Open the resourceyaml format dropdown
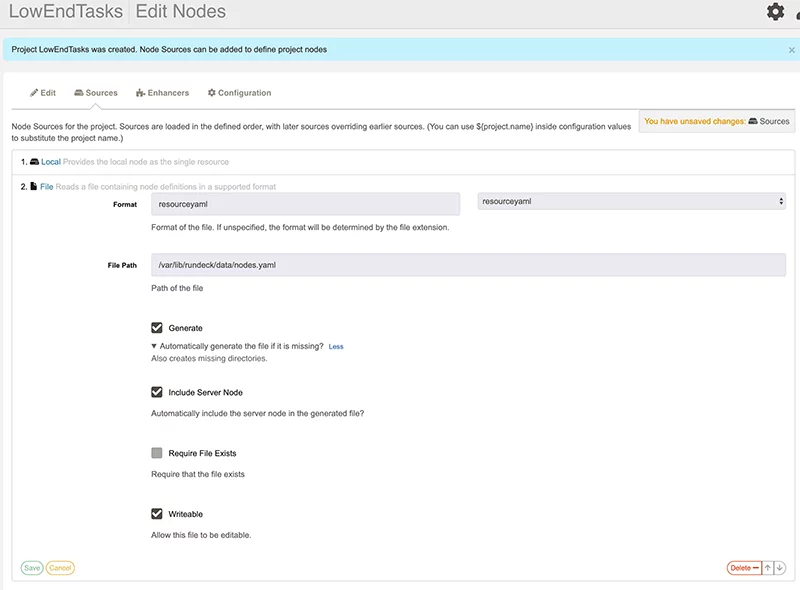The image size is (800, 590). pos(631,202)
